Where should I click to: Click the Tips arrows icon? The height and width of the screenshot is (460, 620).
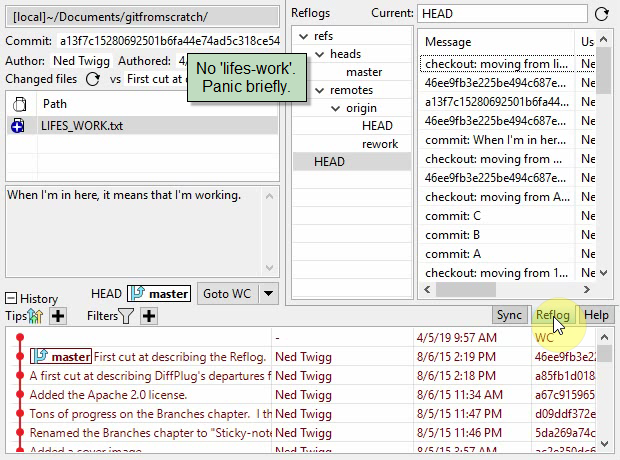[37, 316]
